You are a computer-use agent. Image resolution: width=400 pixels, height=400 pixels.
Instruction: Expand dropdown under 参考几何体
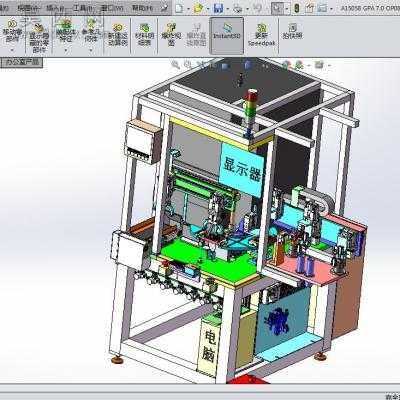tap(91, 50)
